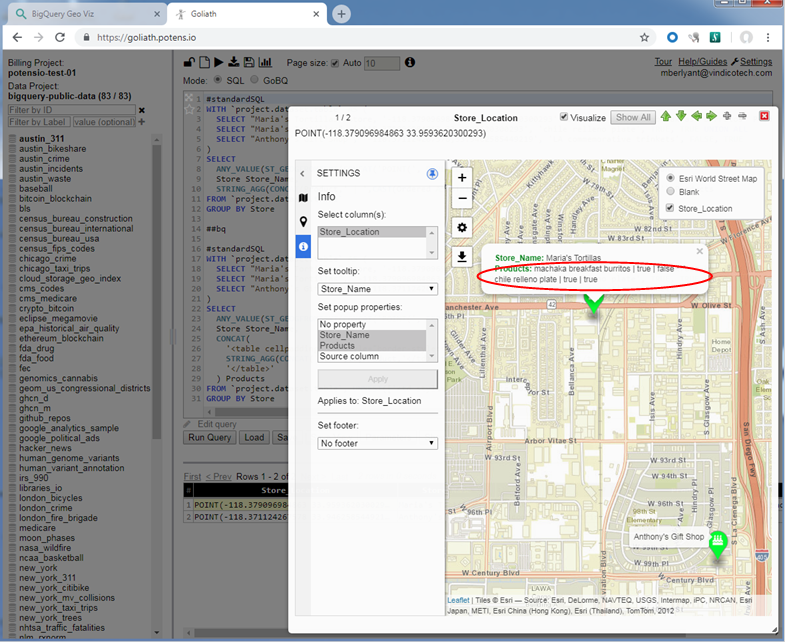Screen dimensions: 786x643
Task: Switch to BigQuery Geo Viz tab
Action: [87, 14]
